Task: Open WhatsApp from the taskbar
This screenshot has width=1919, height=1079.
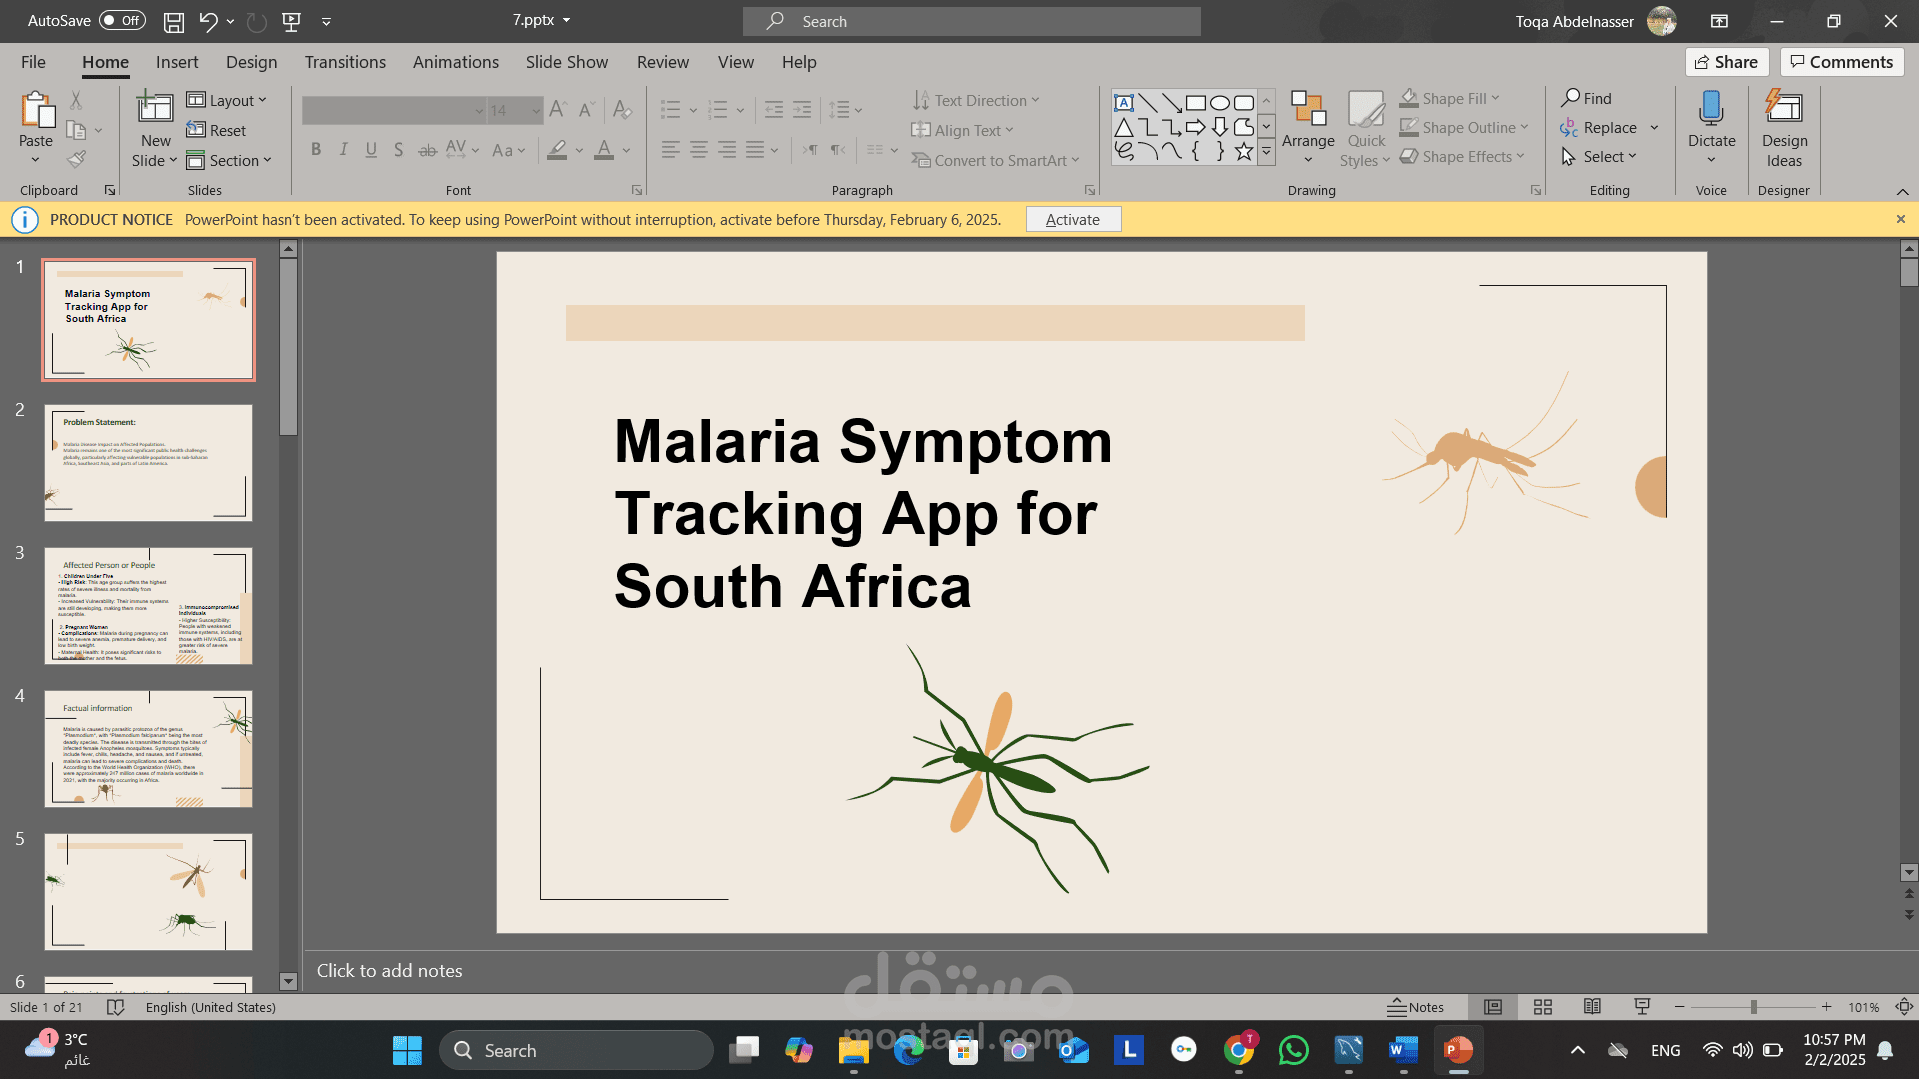Action: pyautogui.click(x=1293, y=1050)
